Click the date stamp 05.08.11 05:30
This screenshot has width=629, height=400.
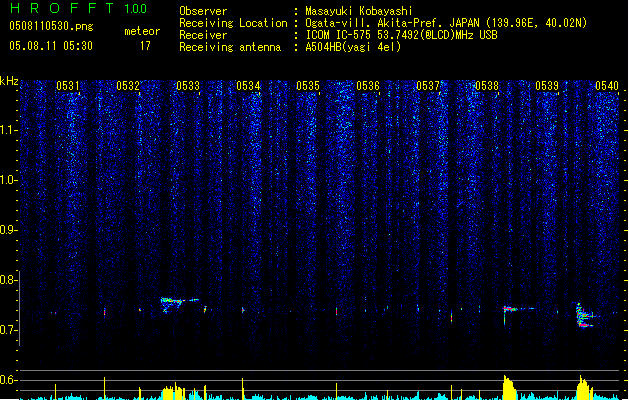51,46
